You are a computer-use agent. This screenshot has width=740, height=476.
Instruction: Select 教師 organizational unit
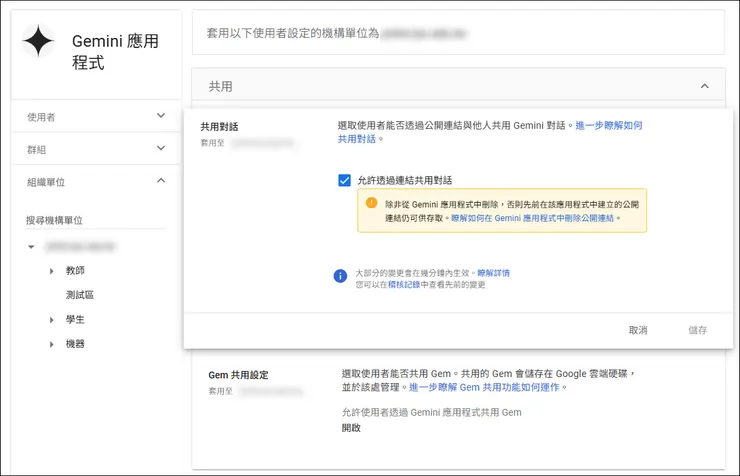tap(75, 270)
